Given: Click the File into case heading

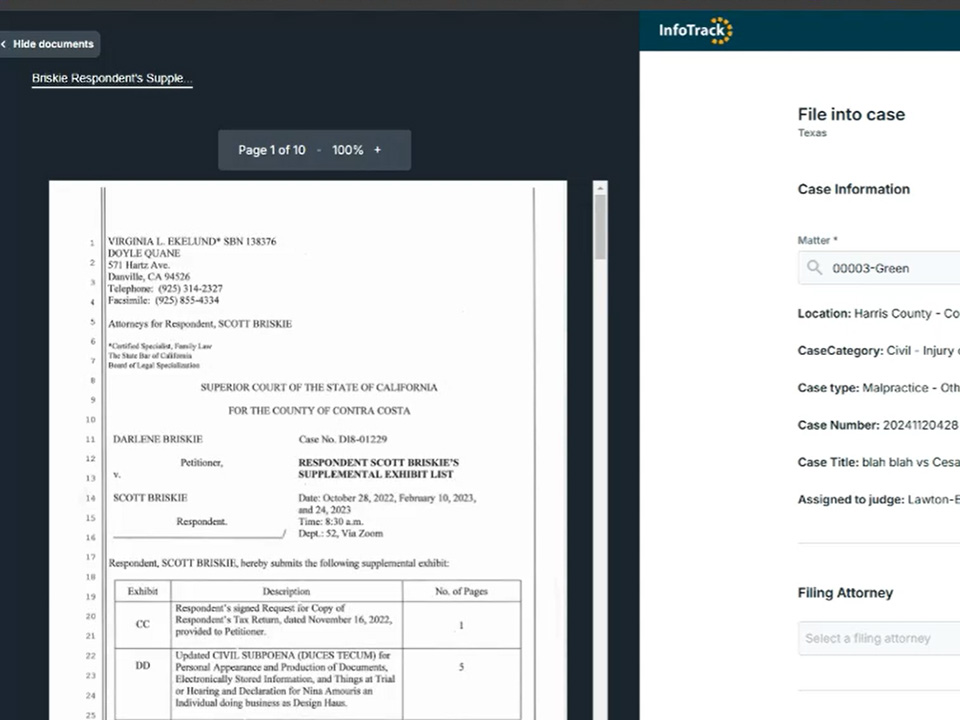Looking at the screenshot, I should (x=851, y=114).
